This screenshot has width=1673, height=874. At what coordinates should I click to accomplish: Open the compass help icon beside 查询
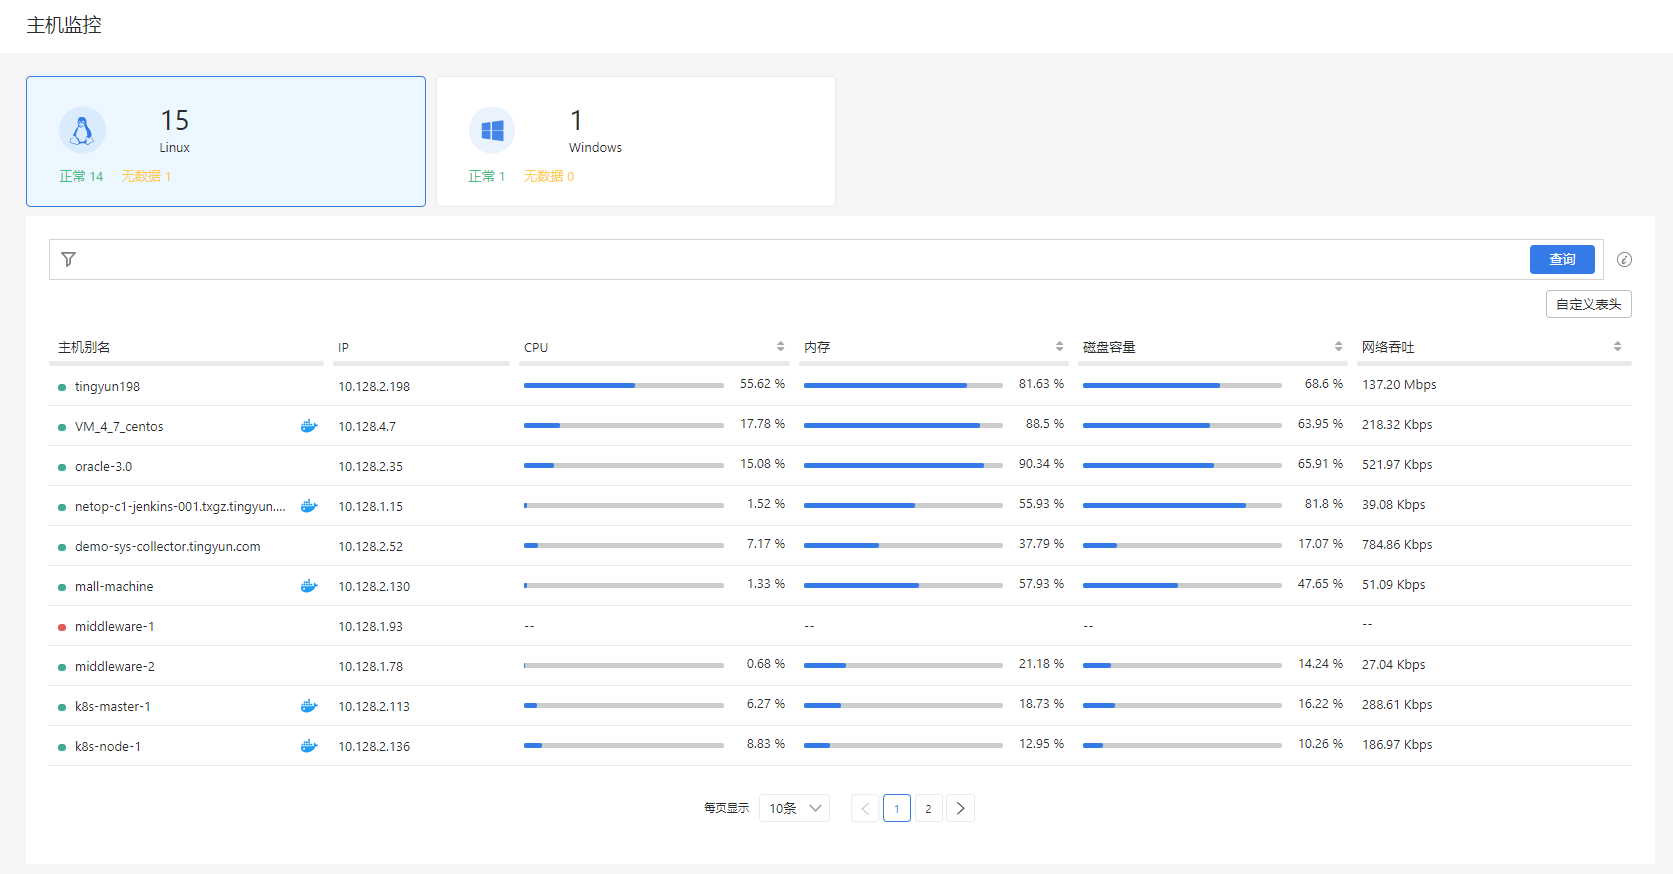click(1624, 259)
